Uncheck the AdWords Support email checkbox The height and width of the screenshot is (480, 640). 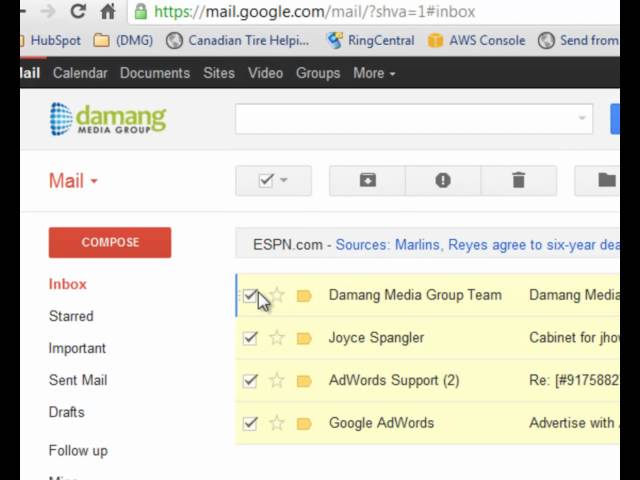(250, 381)
